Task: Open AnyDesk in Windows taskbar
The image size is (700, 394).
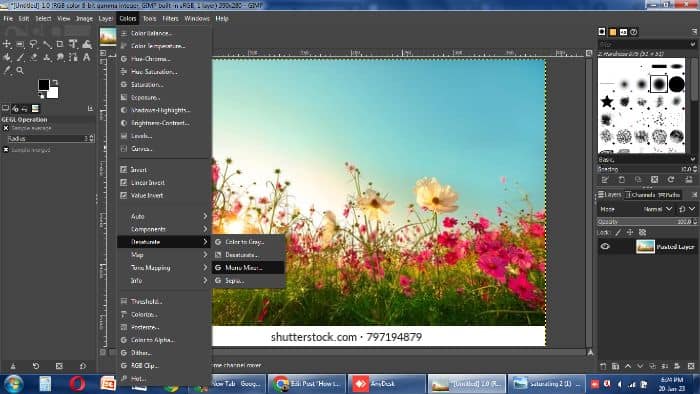Action: pos(386,384)
